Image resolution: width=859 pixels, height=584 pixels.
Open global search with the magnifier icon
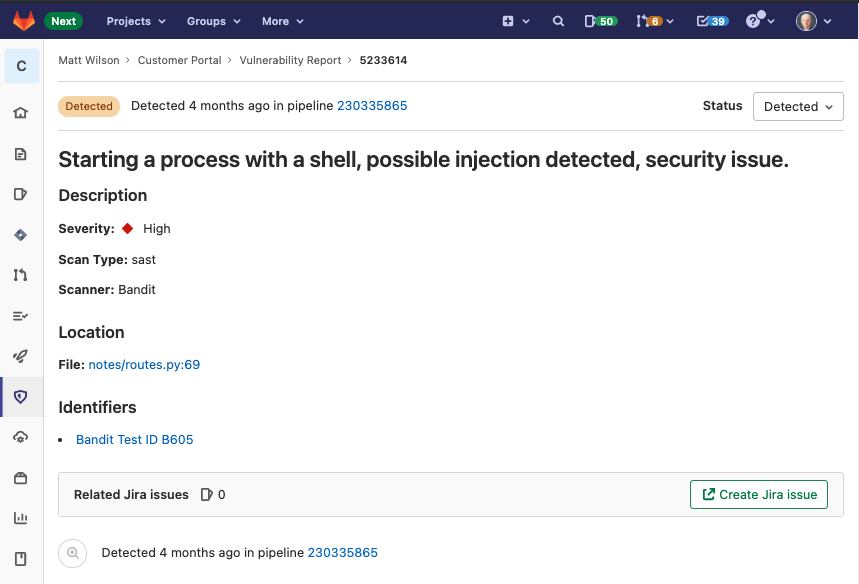(558, 20)
